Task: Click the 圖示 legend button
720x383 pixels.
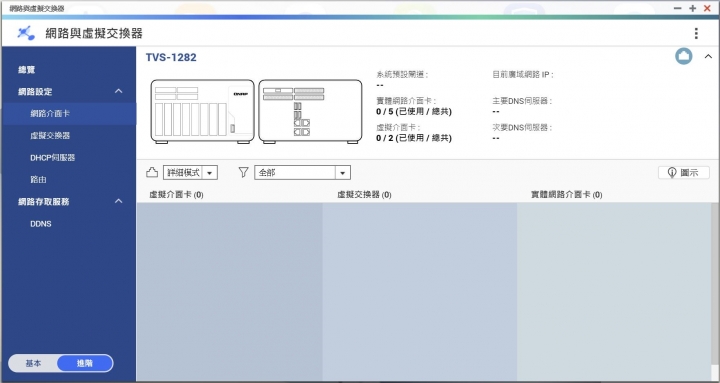Action: coord(684,173)
